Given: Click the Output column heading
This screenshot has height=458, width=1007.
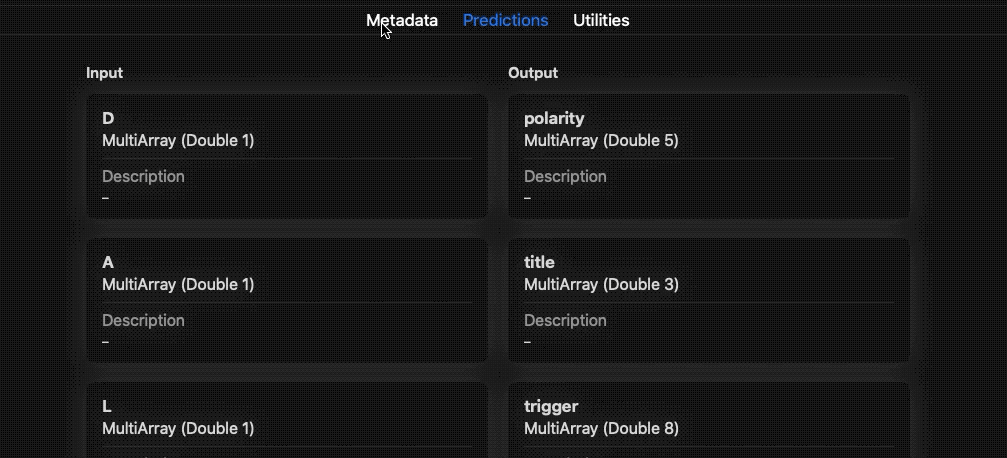Looking at the screenshot, I should point(533,73).
